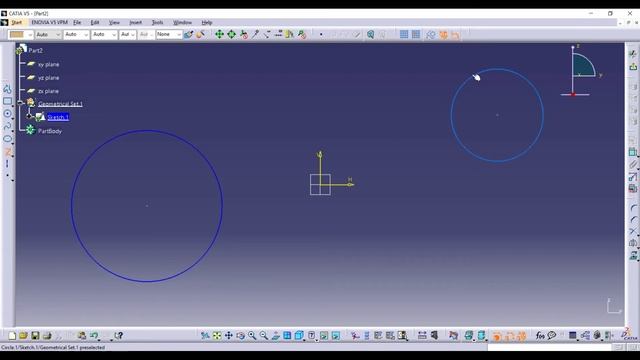Screen dimensions: 640x360
Task: Select the Spline tool in left toolbar
Action: [7, 127]
